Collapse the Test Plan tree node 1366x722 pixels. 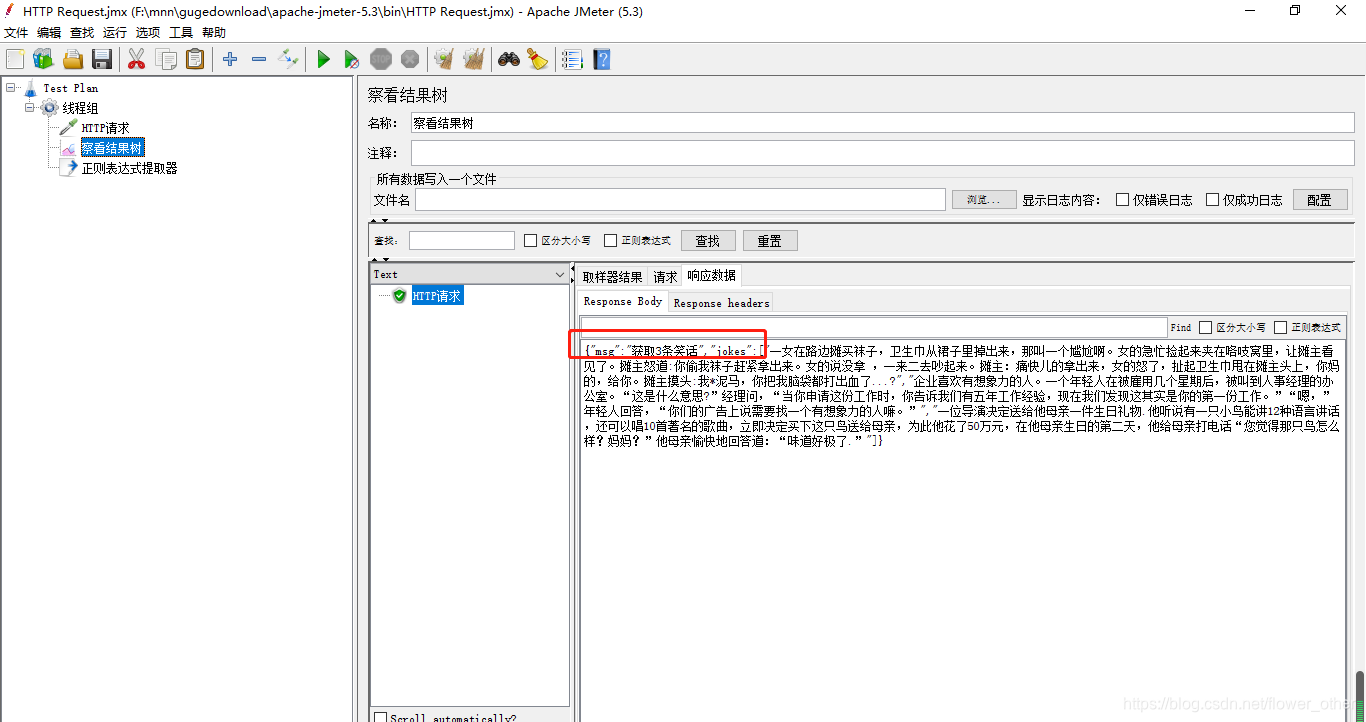click(x=10, y=88)
